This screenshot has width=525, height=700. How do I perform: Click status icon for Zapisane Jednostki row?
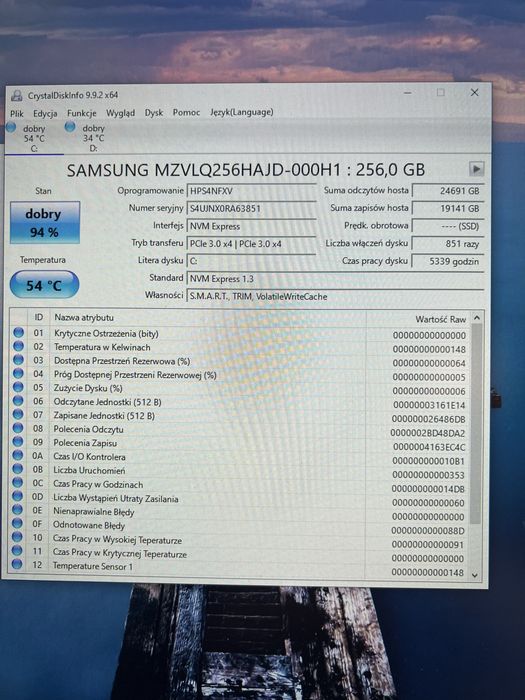click(x=18, y=414)
